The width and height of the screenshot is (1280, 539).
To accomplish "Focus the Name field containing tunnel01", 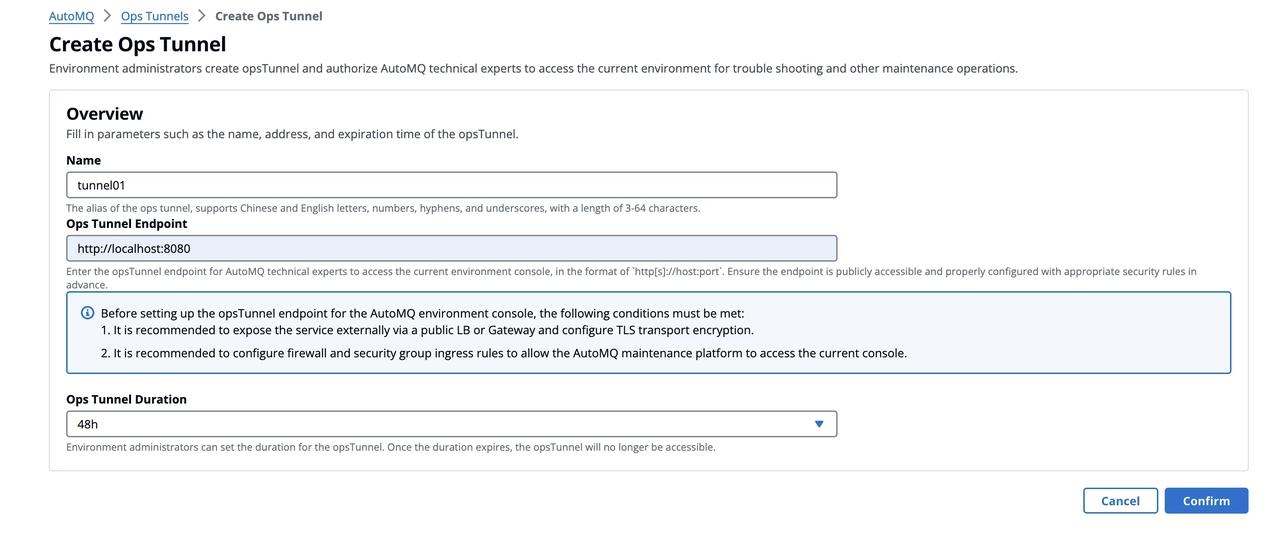I will [x=450, y=185].
